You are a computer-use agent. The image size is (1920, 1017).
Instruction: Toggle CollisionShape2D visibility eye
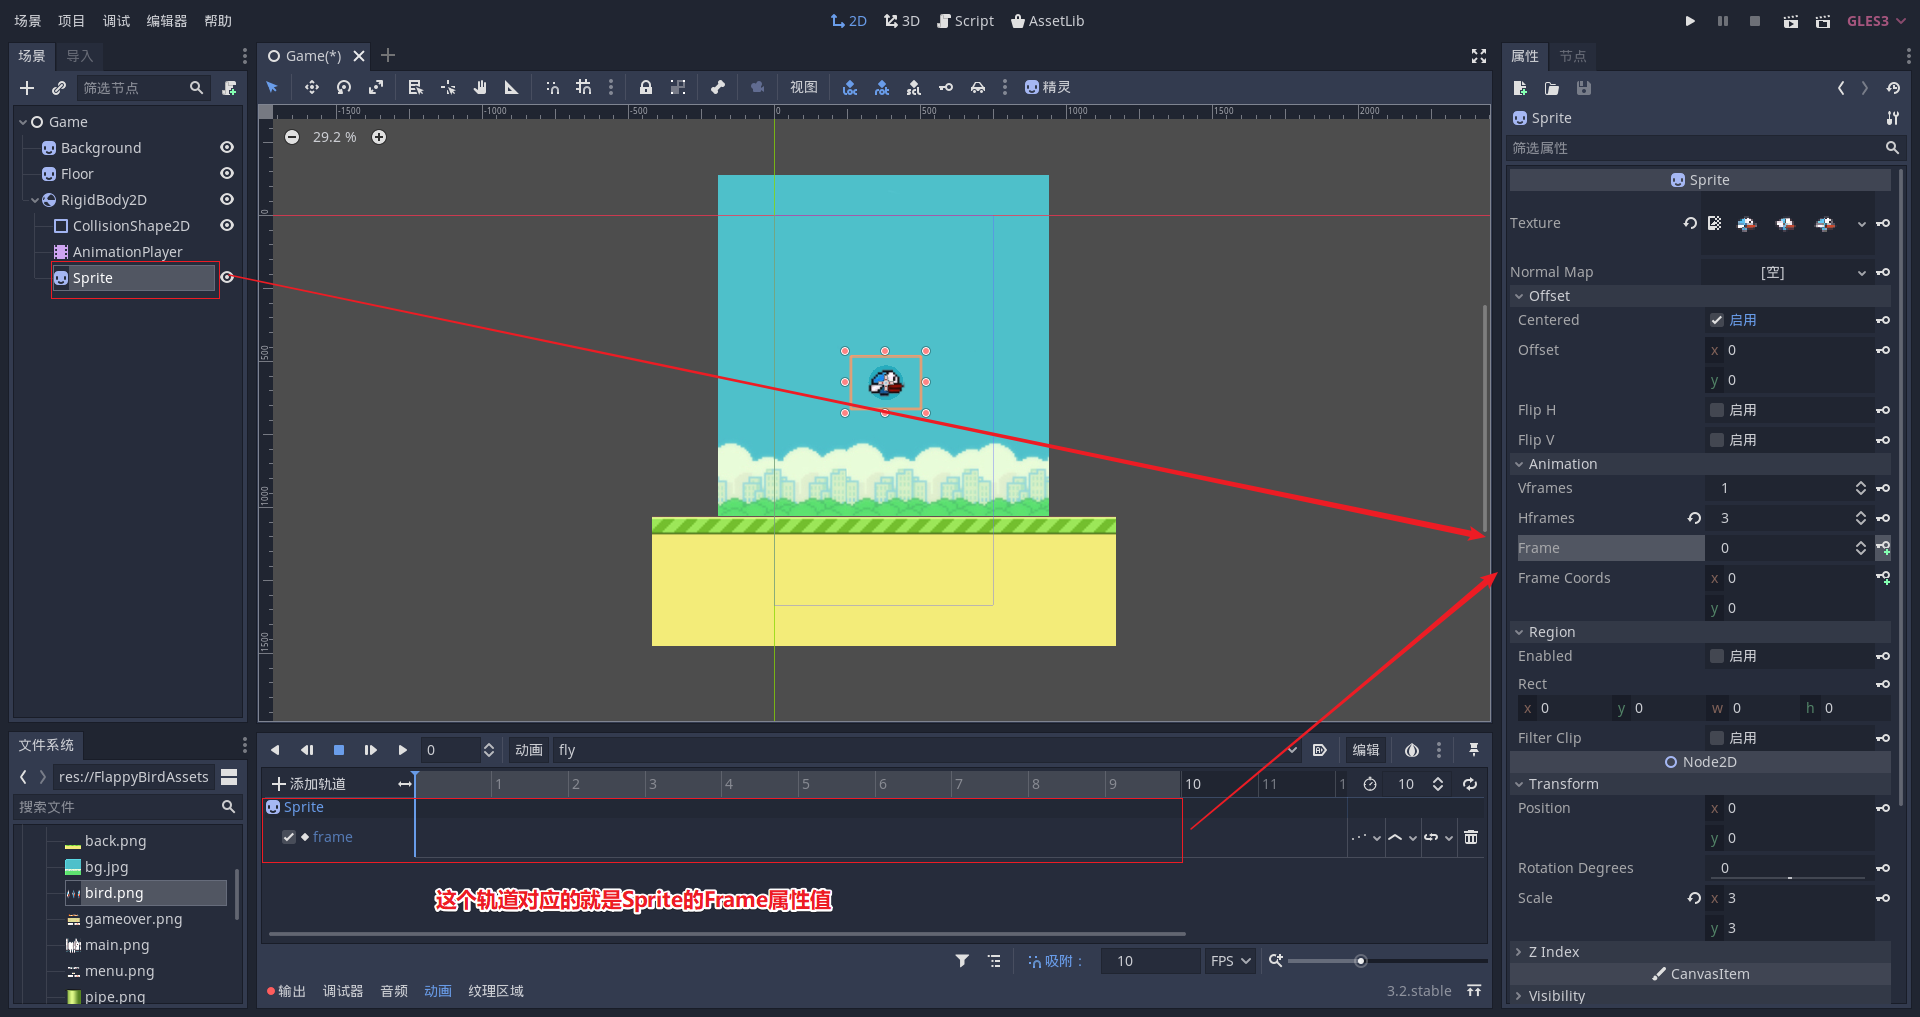tap(227, 225)
